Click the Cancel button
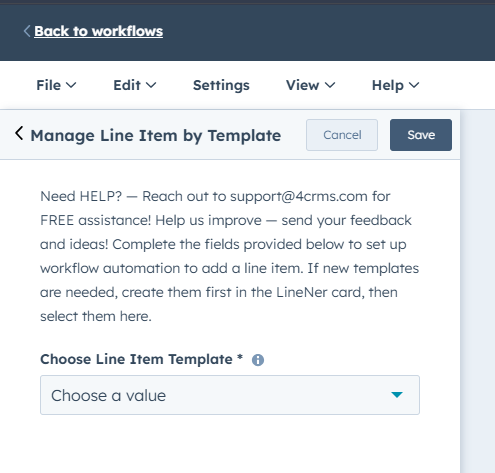The width and height of the screenshot is (495, 473). [x=342, y=135]
